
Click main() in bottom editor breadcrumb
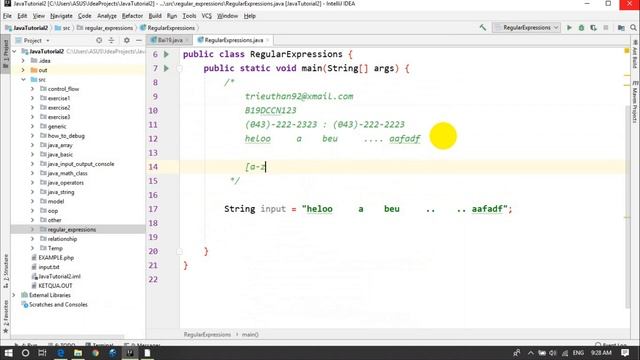(250, 335)
